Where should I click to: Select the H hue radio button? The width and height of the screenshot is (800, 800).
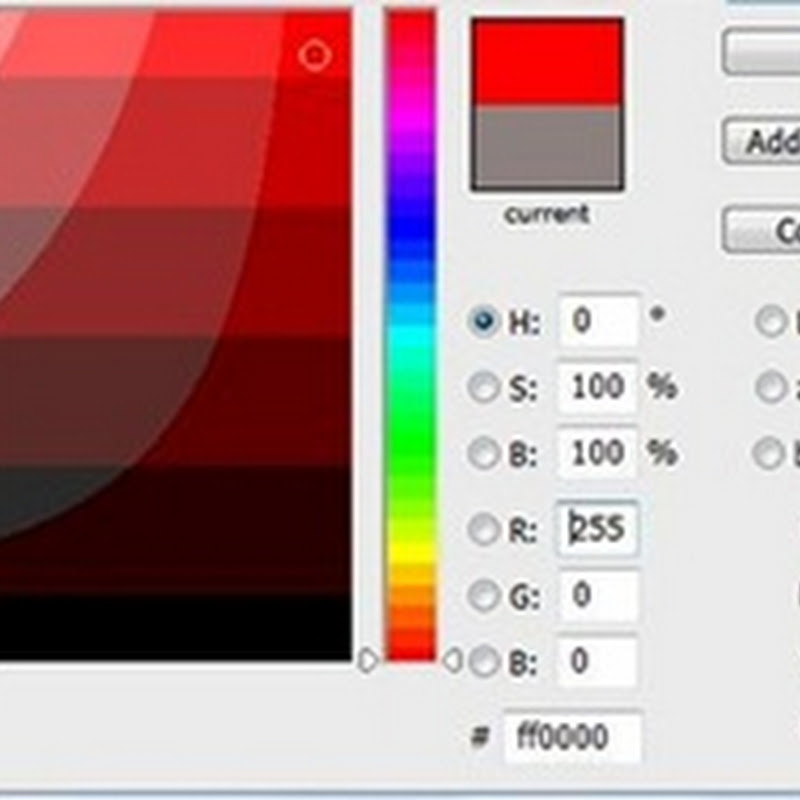coord(483,321)
